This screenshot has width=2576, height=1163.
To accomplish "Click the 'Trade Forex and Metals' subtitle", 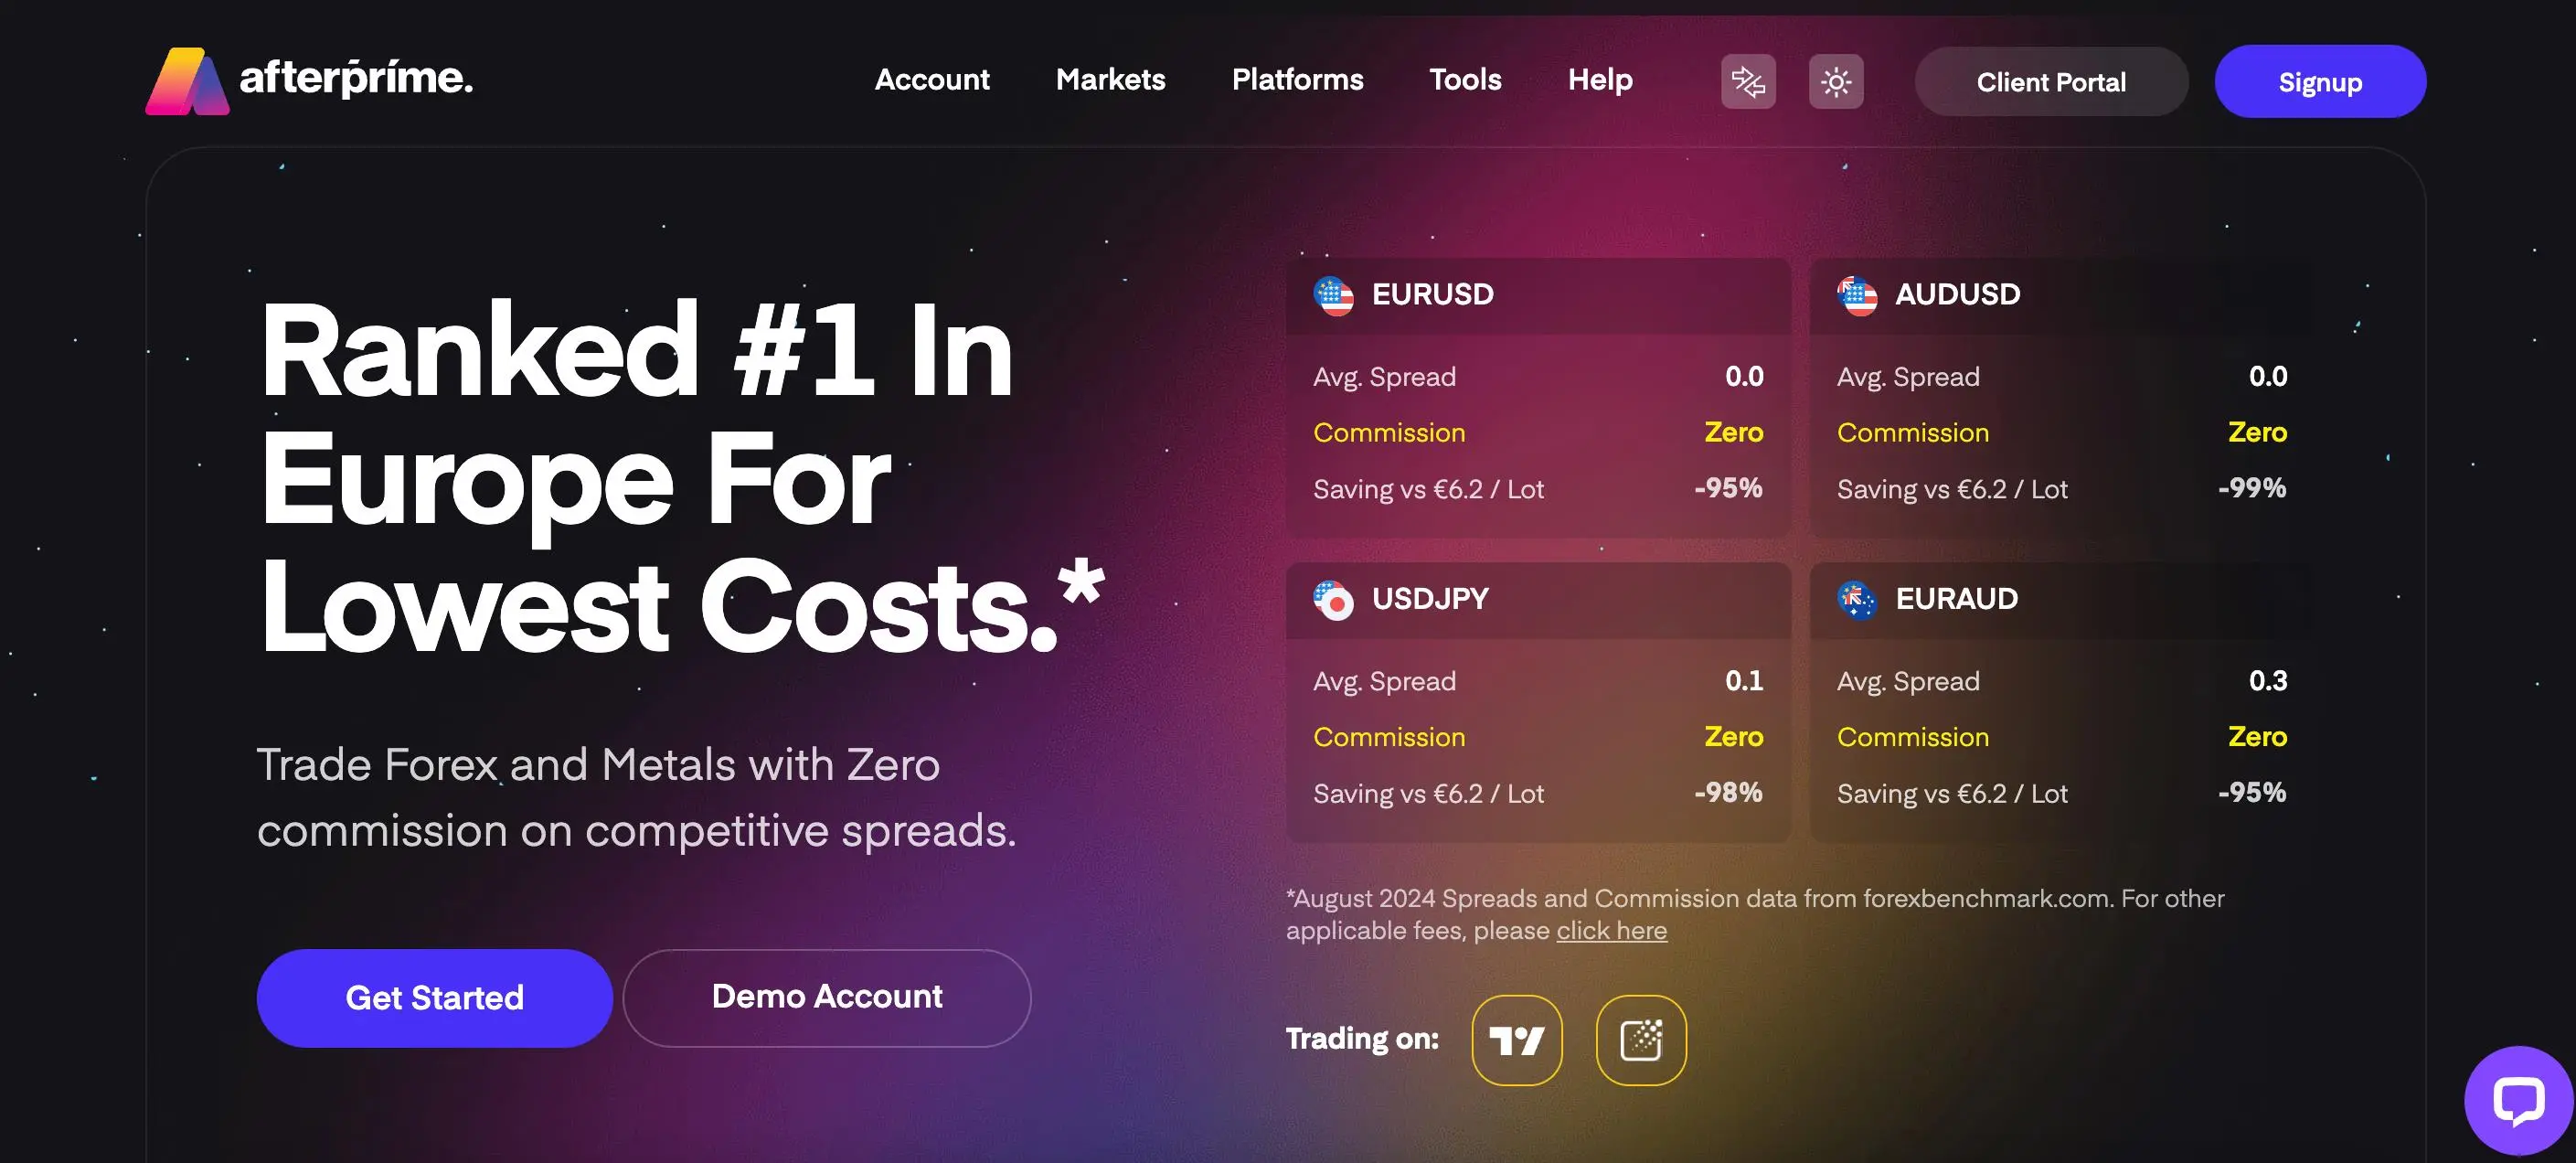I will (x=637, y=797).
